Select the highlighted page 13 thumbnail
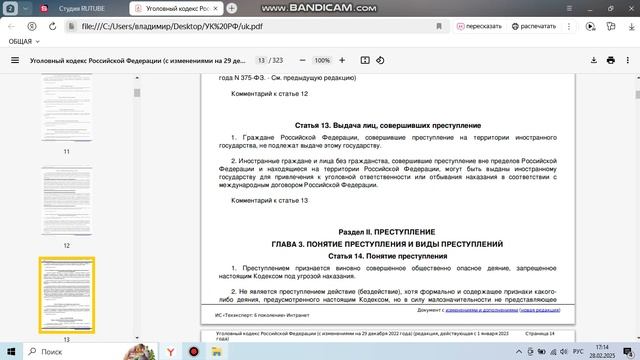The image size is (640, 360). click(67, 295)
